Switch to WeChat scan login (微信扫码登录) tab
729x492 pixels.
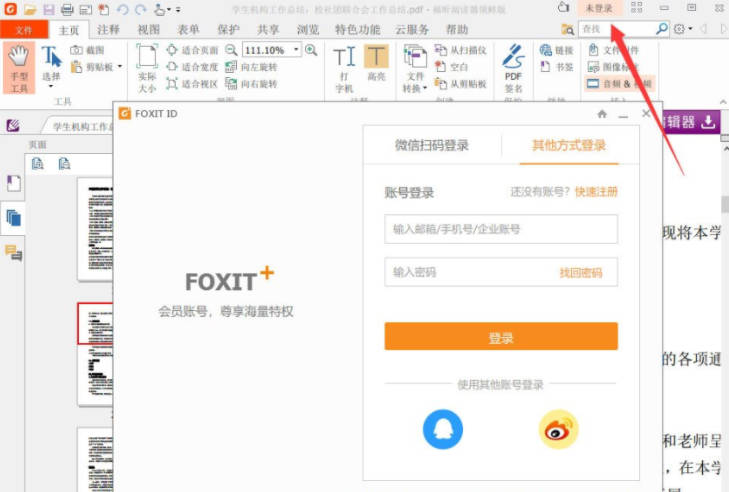(x=431, y=146)
